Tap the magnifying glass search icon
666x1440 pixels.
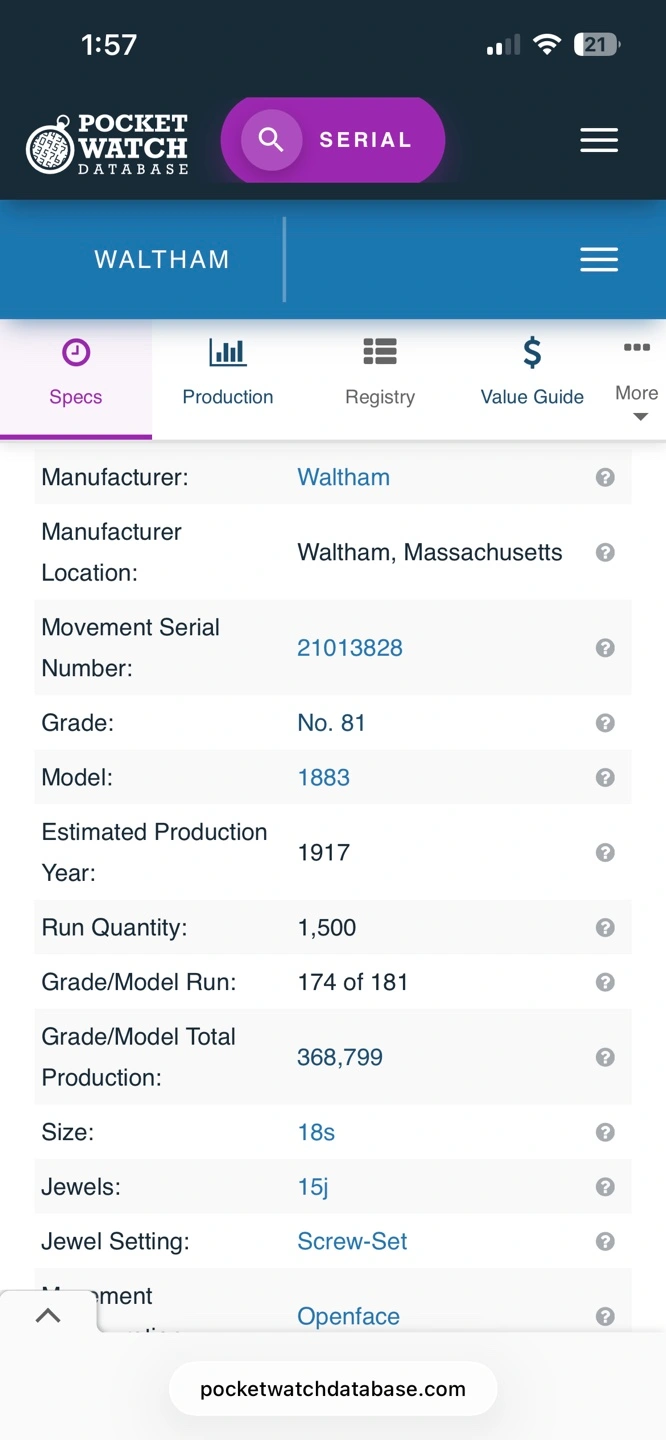pos(271,140)
